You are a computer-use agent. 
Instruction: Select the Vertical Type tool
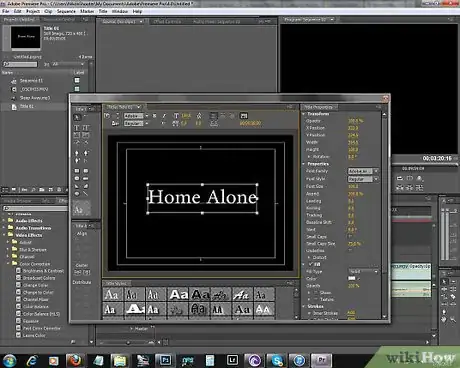(x=86, y=128)
